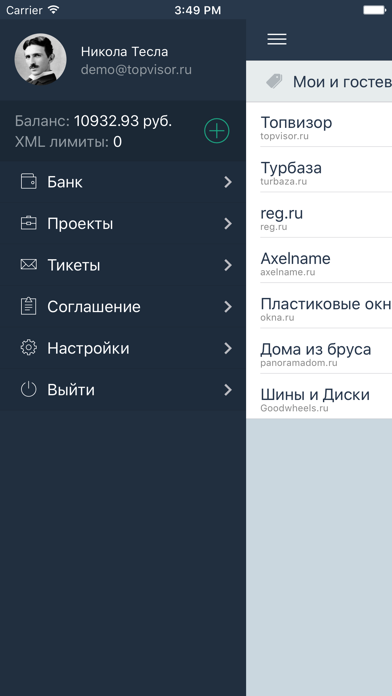Tap the 3:49 PM clock
The width and height of the screenshot is (392, 696).
pos(198,10)
